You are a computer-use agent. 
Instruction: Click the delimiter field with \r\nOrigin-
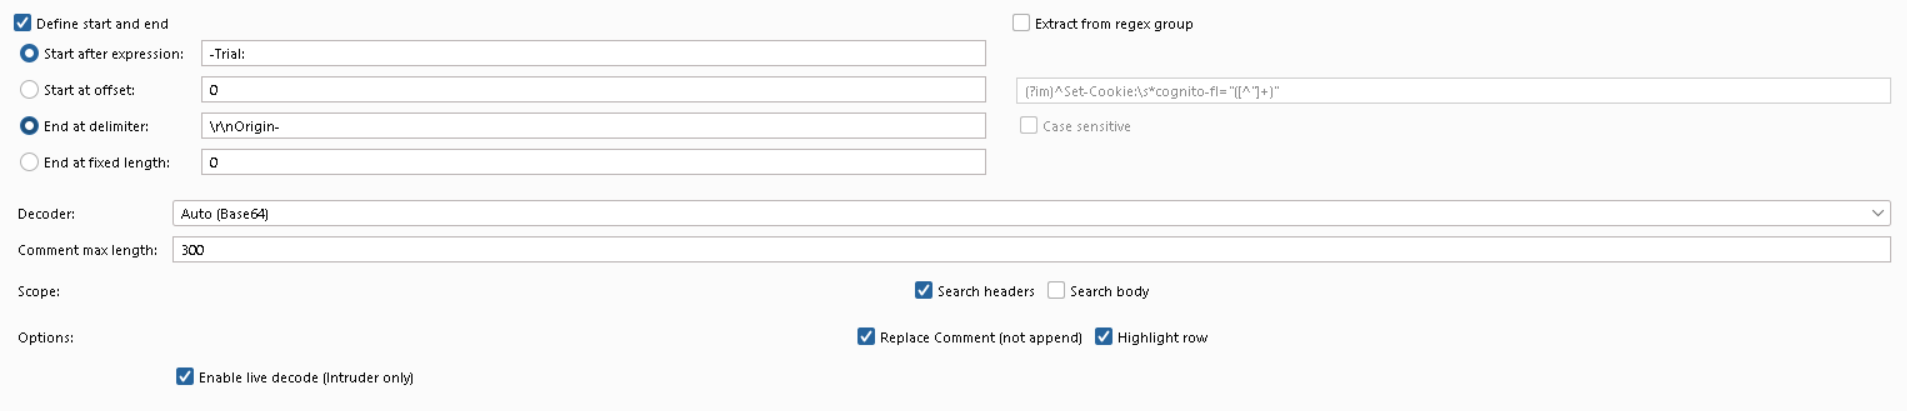tap(593, 126)
